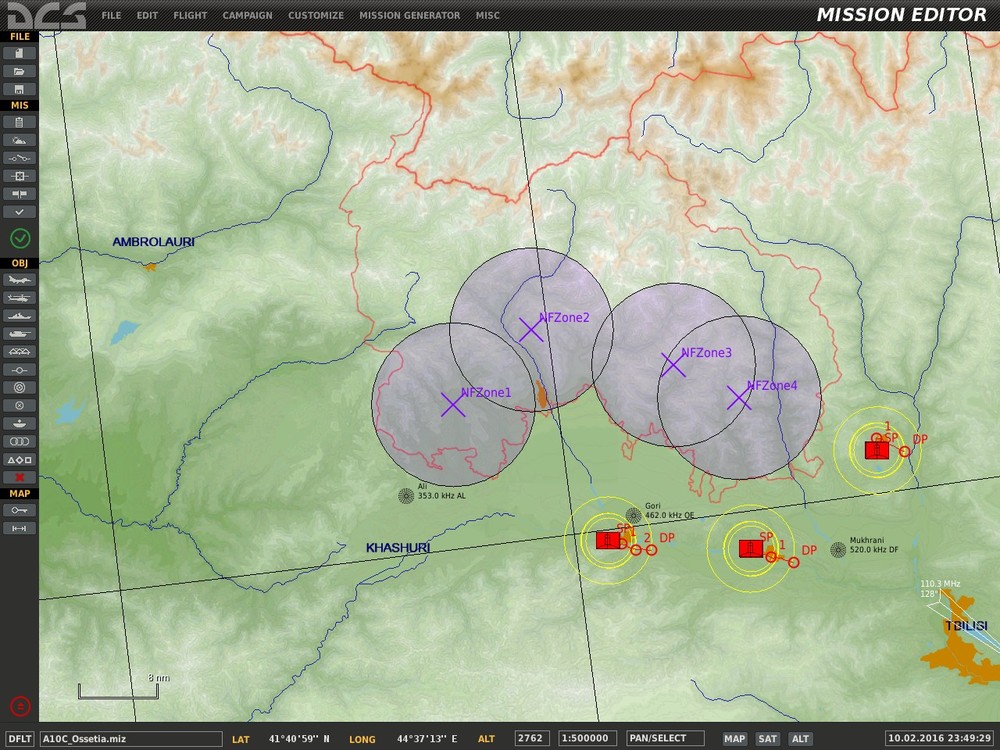Open the MISC menu
1000x750 pixels.
488,15
